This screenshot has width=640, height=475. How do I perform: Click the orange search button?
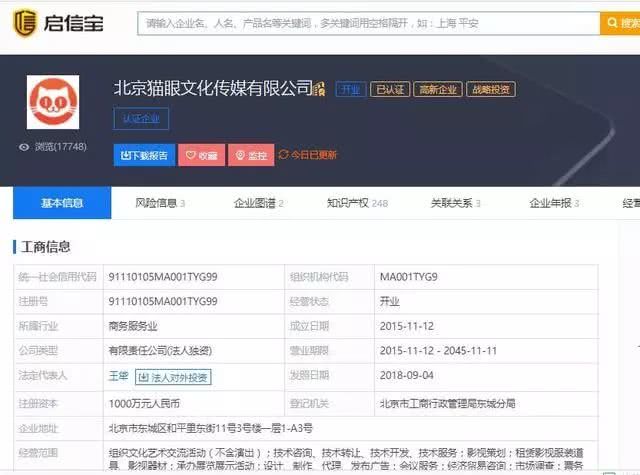(620, 23)
